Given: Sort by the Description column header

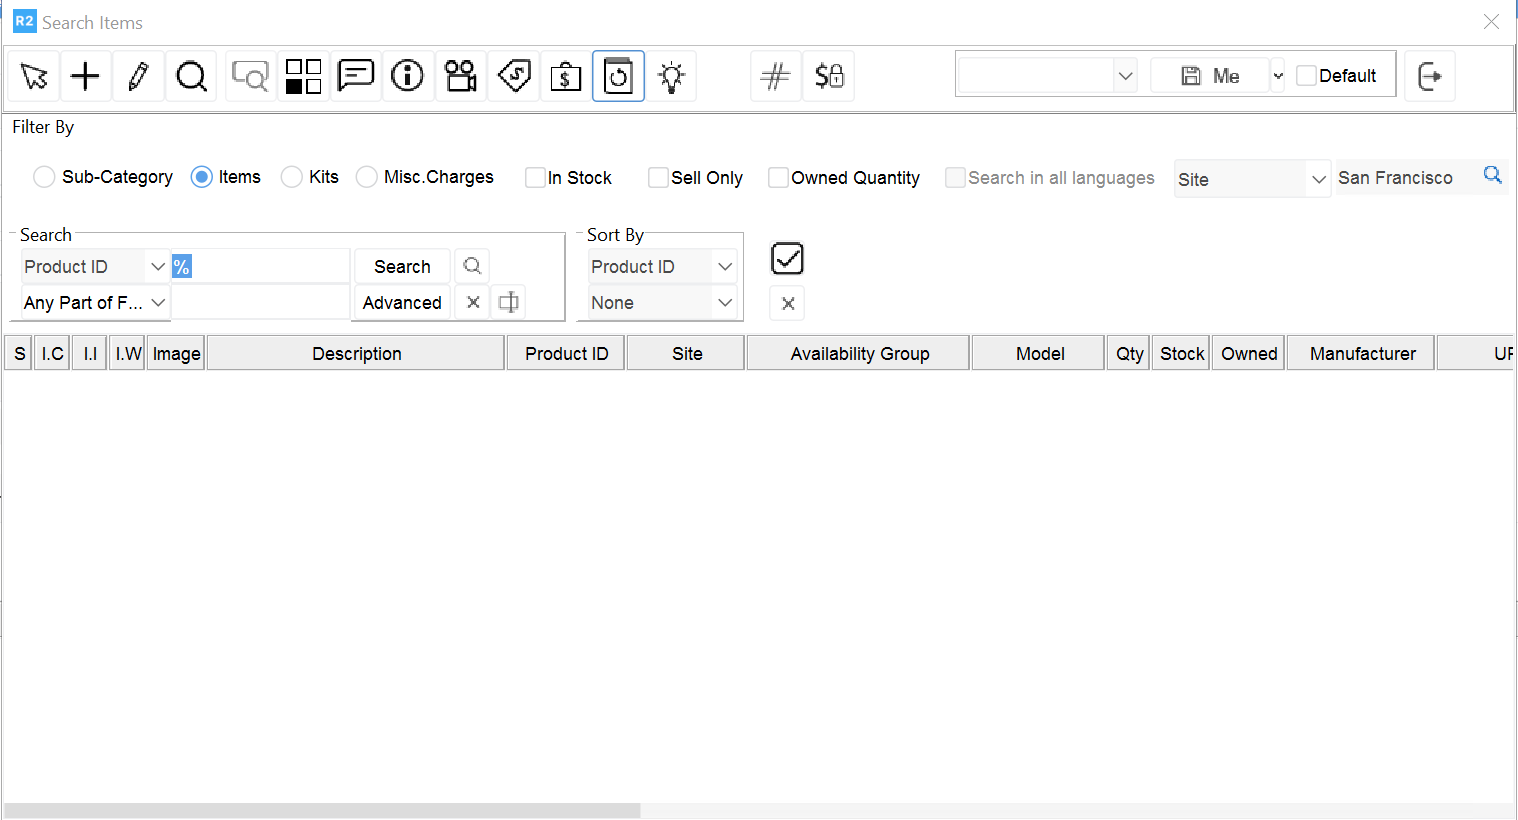Looking at the screenshot, I should [356, 354].
